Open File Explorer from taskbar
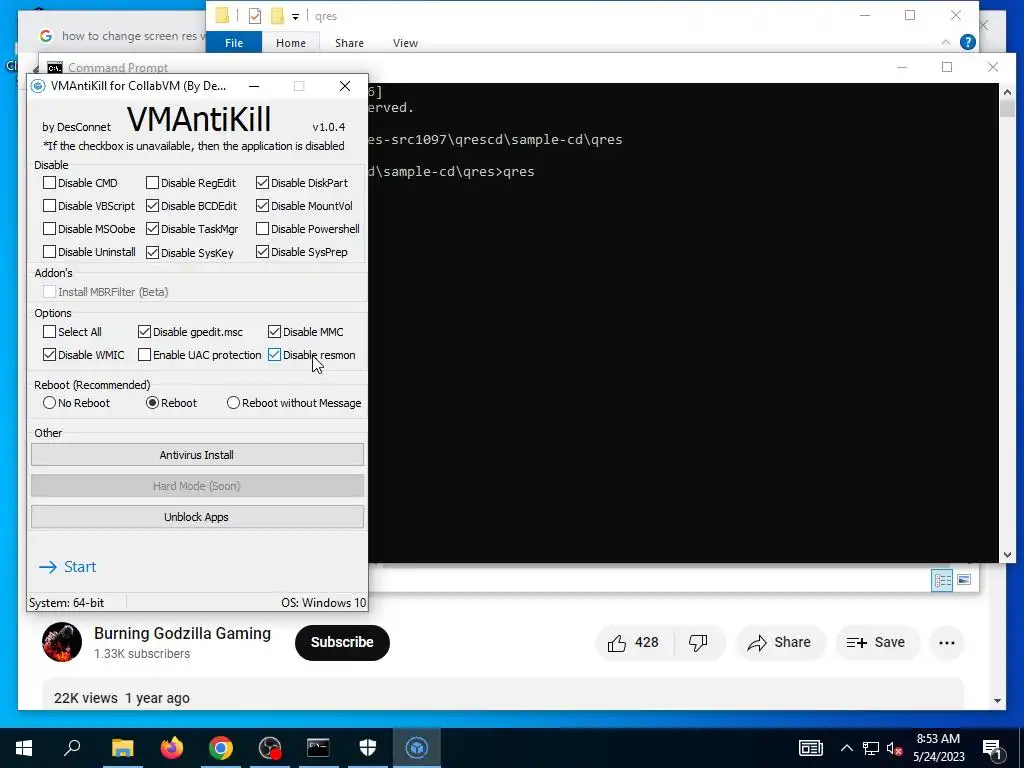 point(122,747)
